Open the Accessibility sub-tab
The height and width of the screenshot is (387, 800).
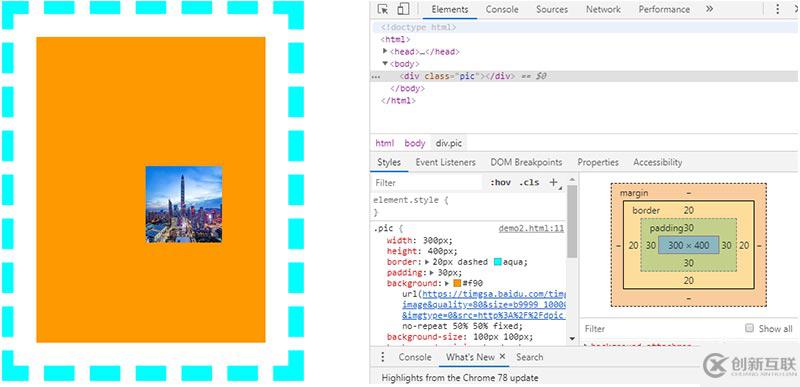pyautogui.click(x=658, y=162)
